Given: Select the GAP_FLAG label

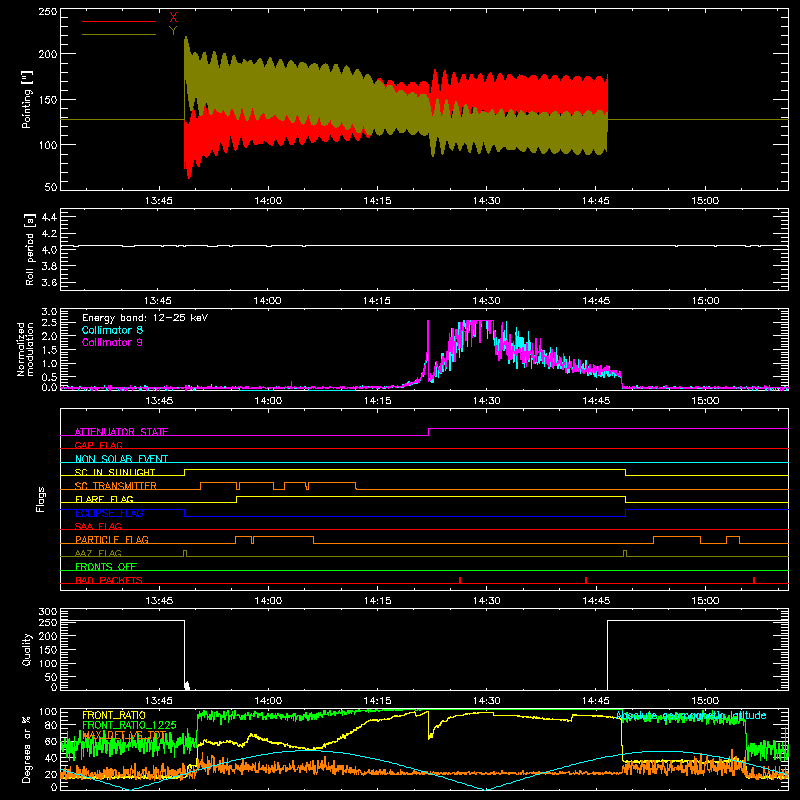Looking at the screenshot, I should click(x=98, y=445).
